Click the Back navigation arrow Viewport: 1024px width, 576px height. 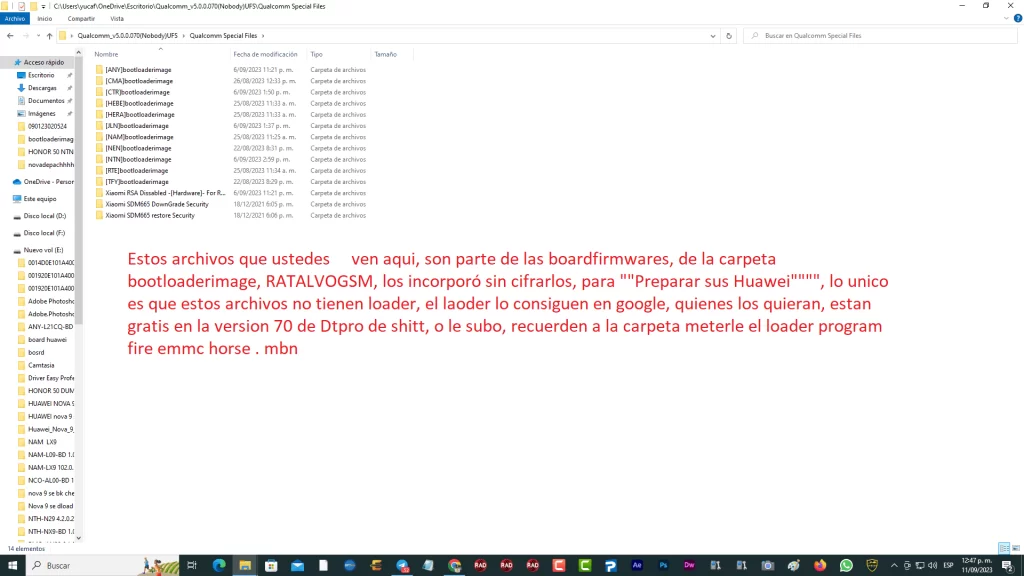(x=10, y=36)
